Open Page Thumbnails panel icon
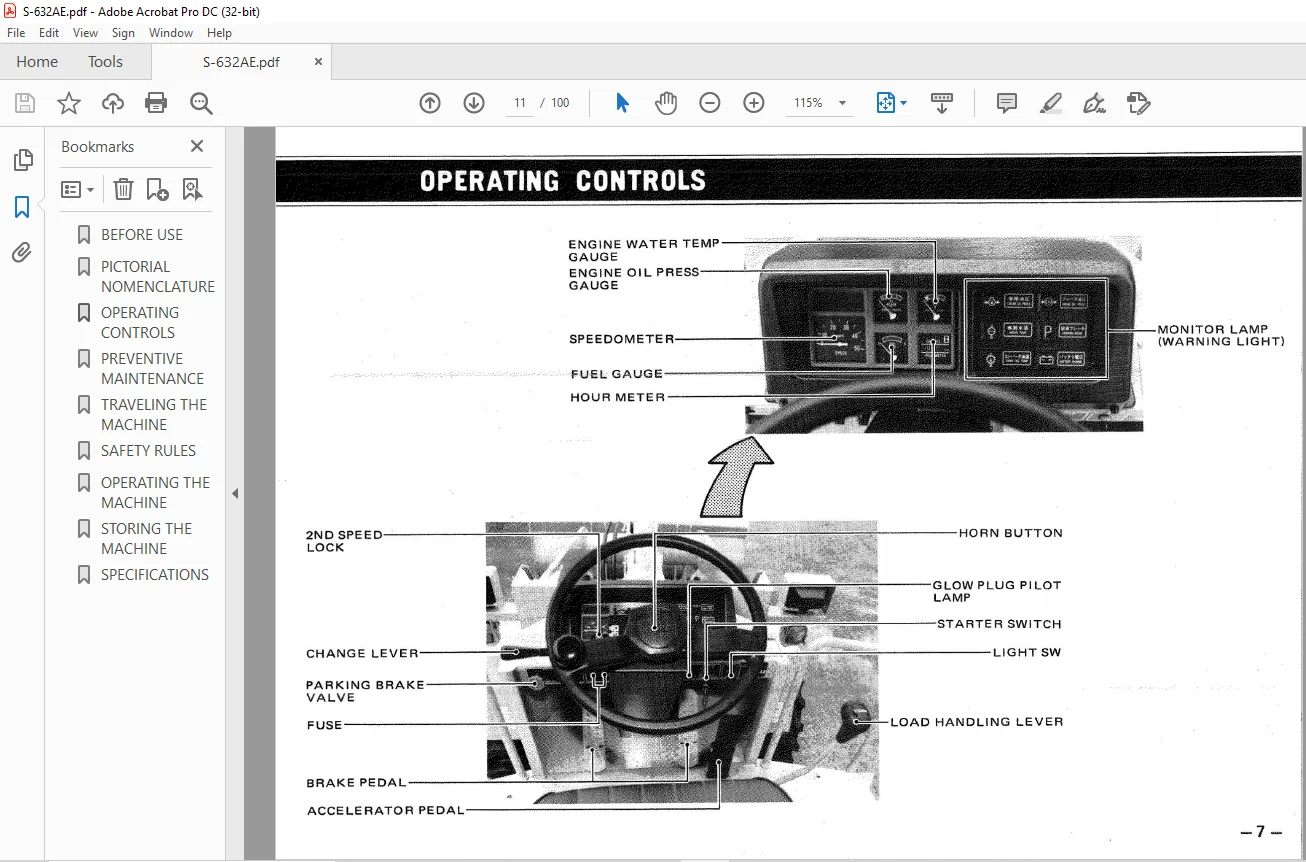The image size is (1306, 862). click(22, 160)
